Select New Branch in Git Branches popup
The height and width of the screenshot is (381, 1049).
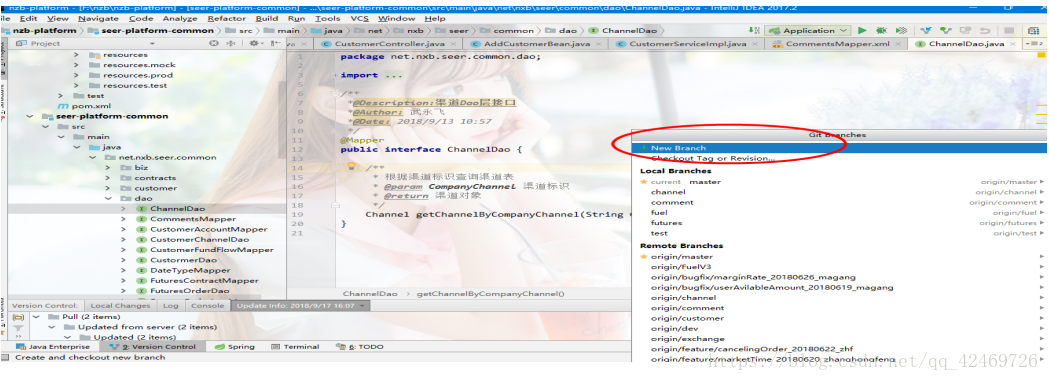(x=840, y=148)
